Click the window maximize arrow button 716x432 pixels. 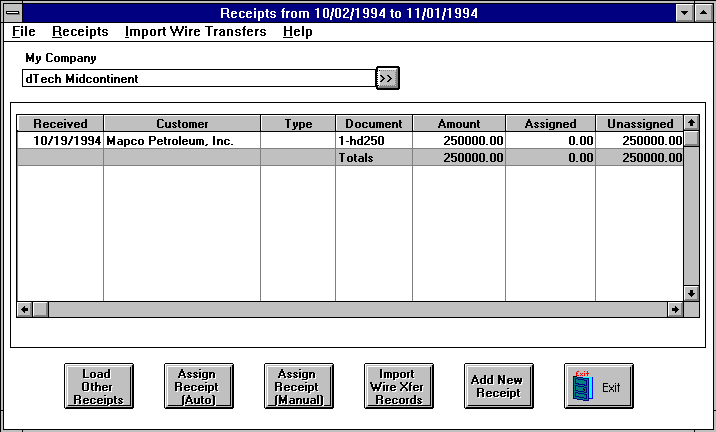[x=703, y=13]
